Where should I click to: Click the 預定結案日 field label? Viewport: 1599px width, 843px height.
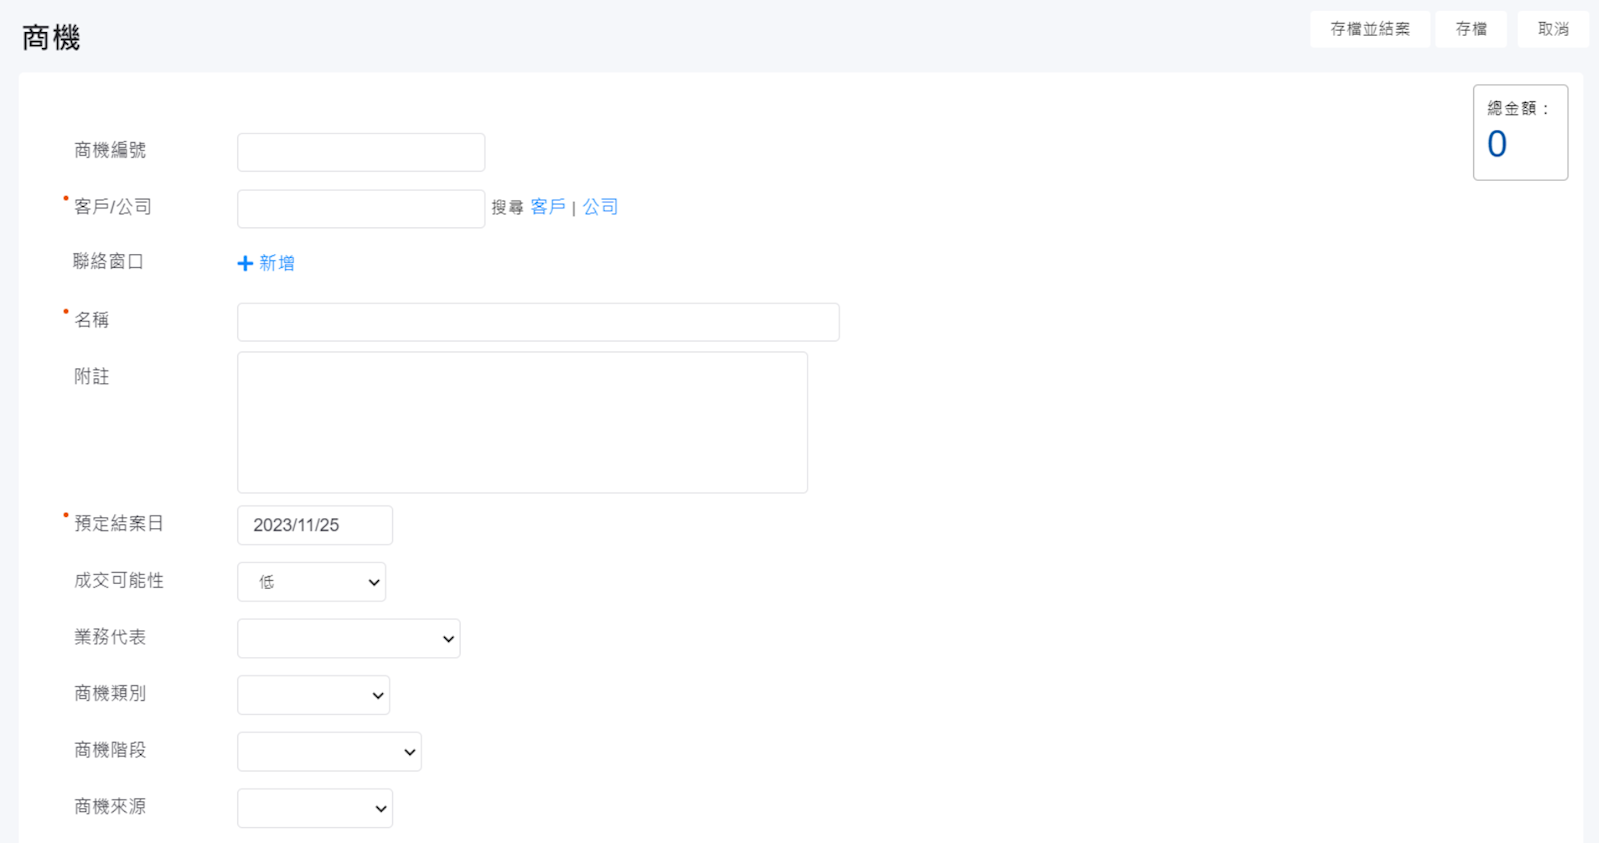click(x=119, y=523)
